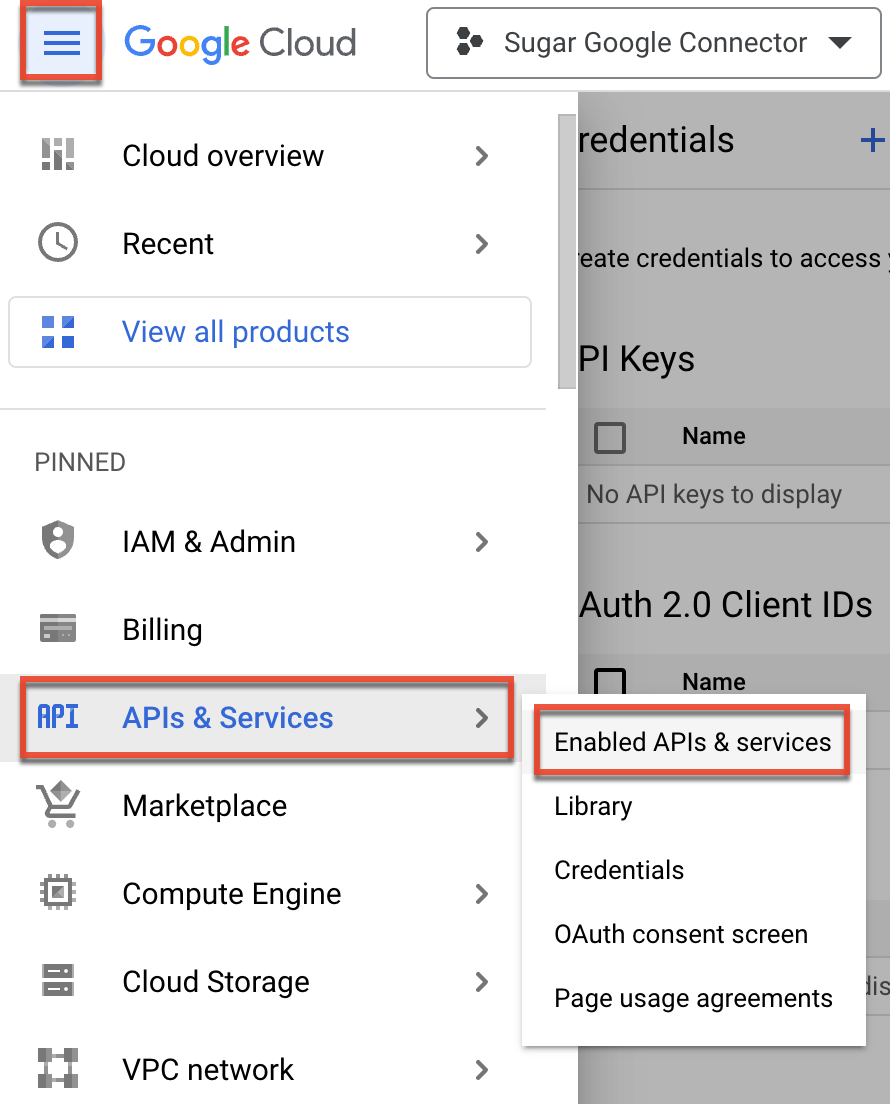The width and height of the screenshot is (890, 1104).
Task: Select the Compute Engine chip icon
Action: point(57,893)
